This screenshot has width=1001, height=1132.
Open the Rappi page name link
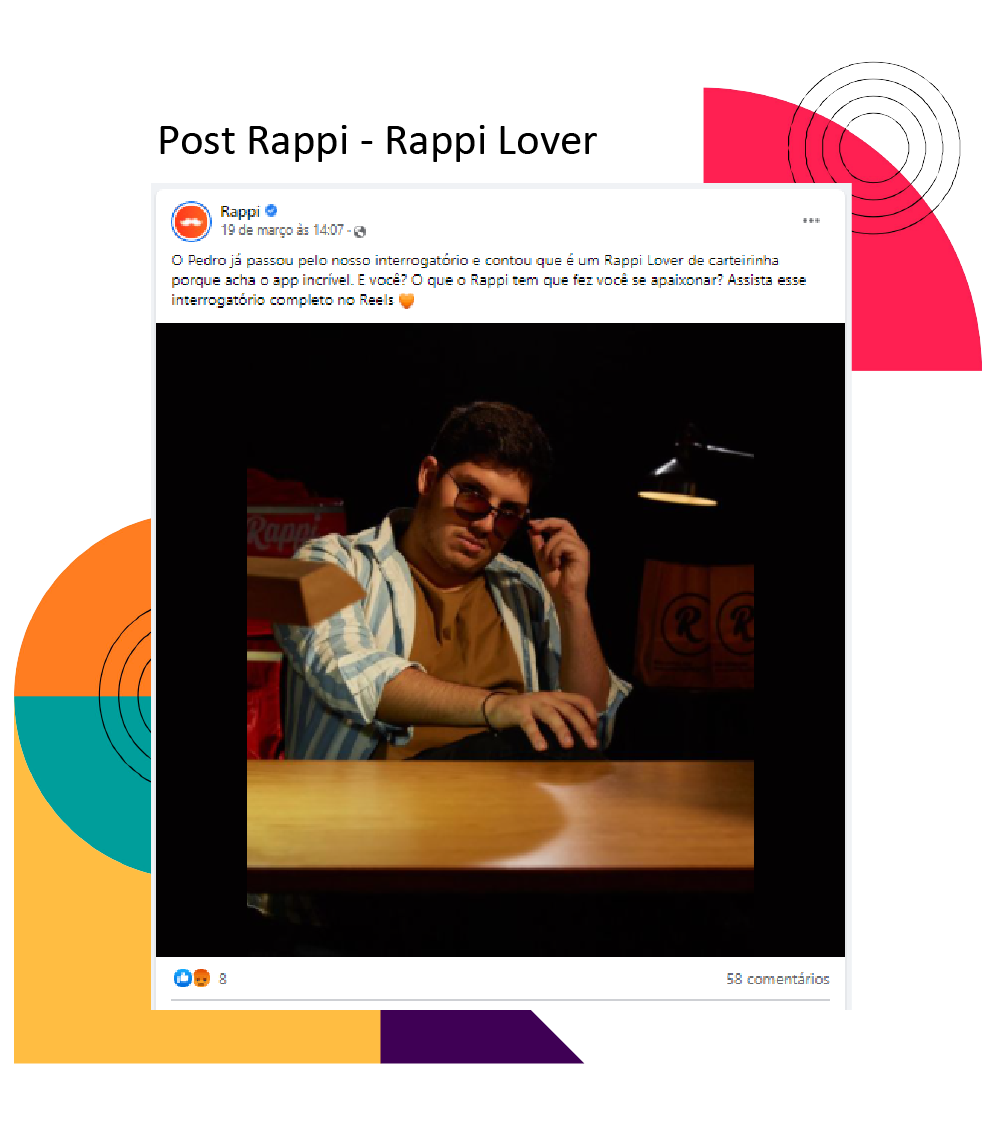tap(240, 212)
